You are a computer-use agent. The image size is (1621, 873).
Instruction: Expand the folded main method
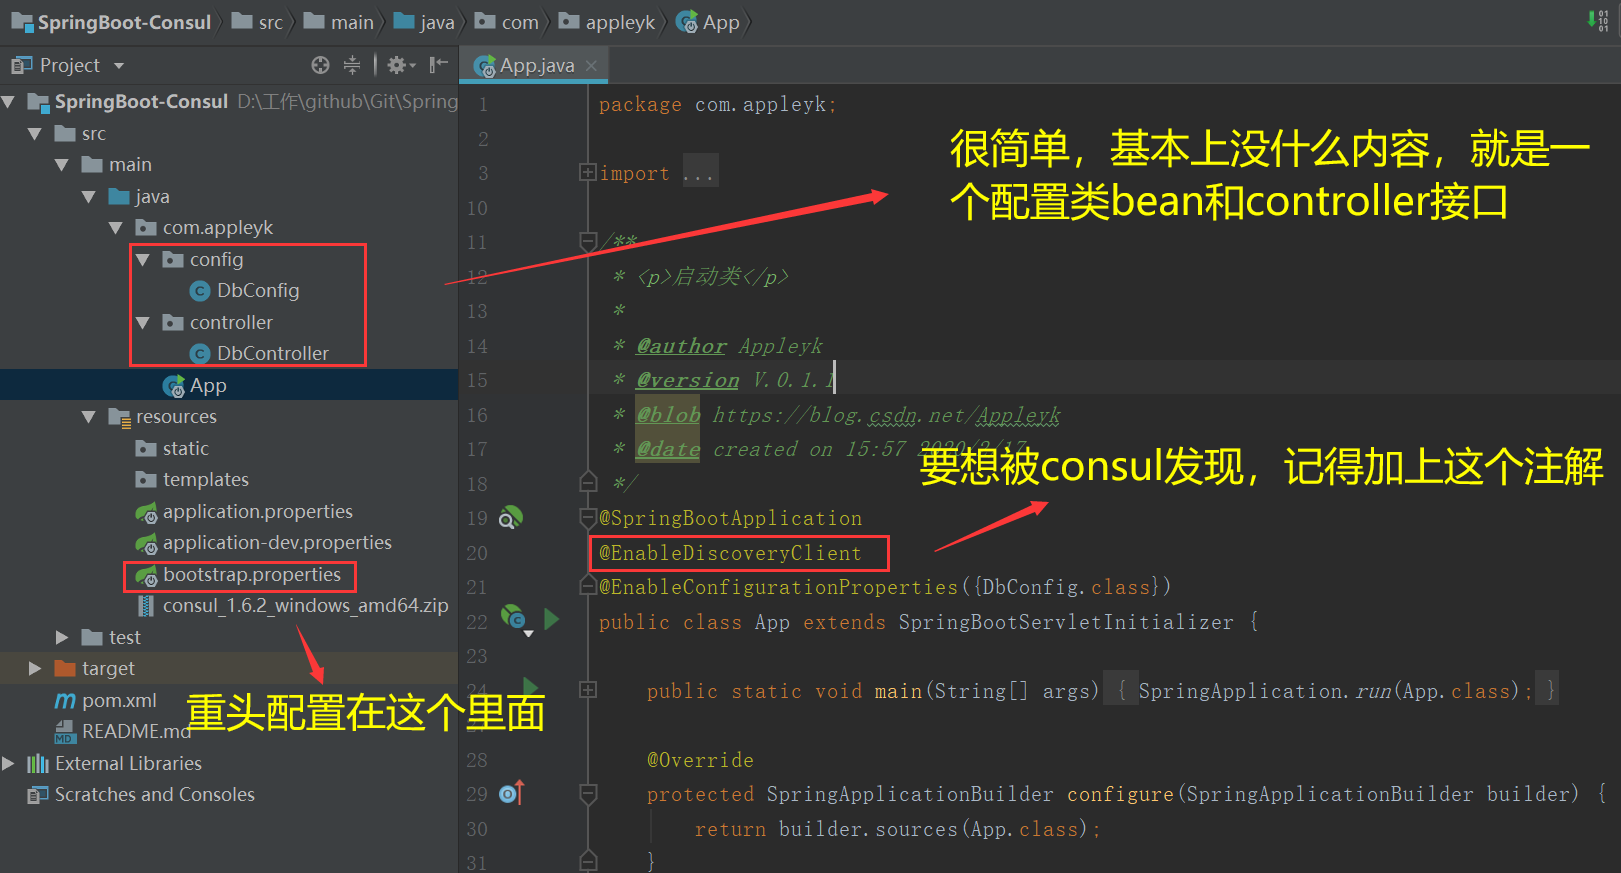588,690
